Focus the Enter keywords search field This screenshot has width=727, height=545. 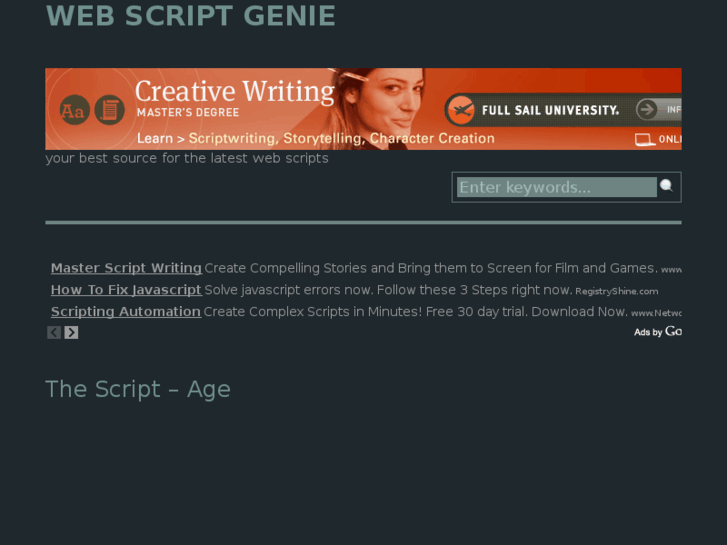[556, 187]
